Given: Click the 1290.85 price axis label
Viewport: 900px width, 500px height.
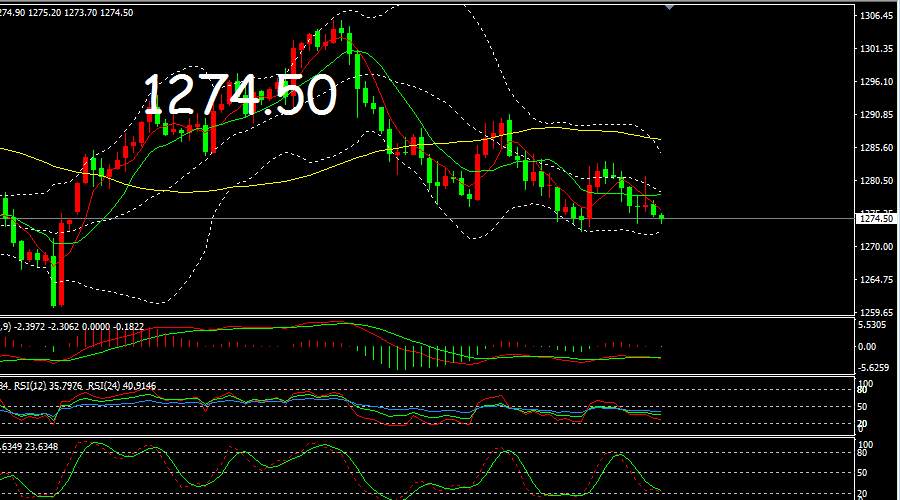Looking at the screenshot, I should coord(876,115).
